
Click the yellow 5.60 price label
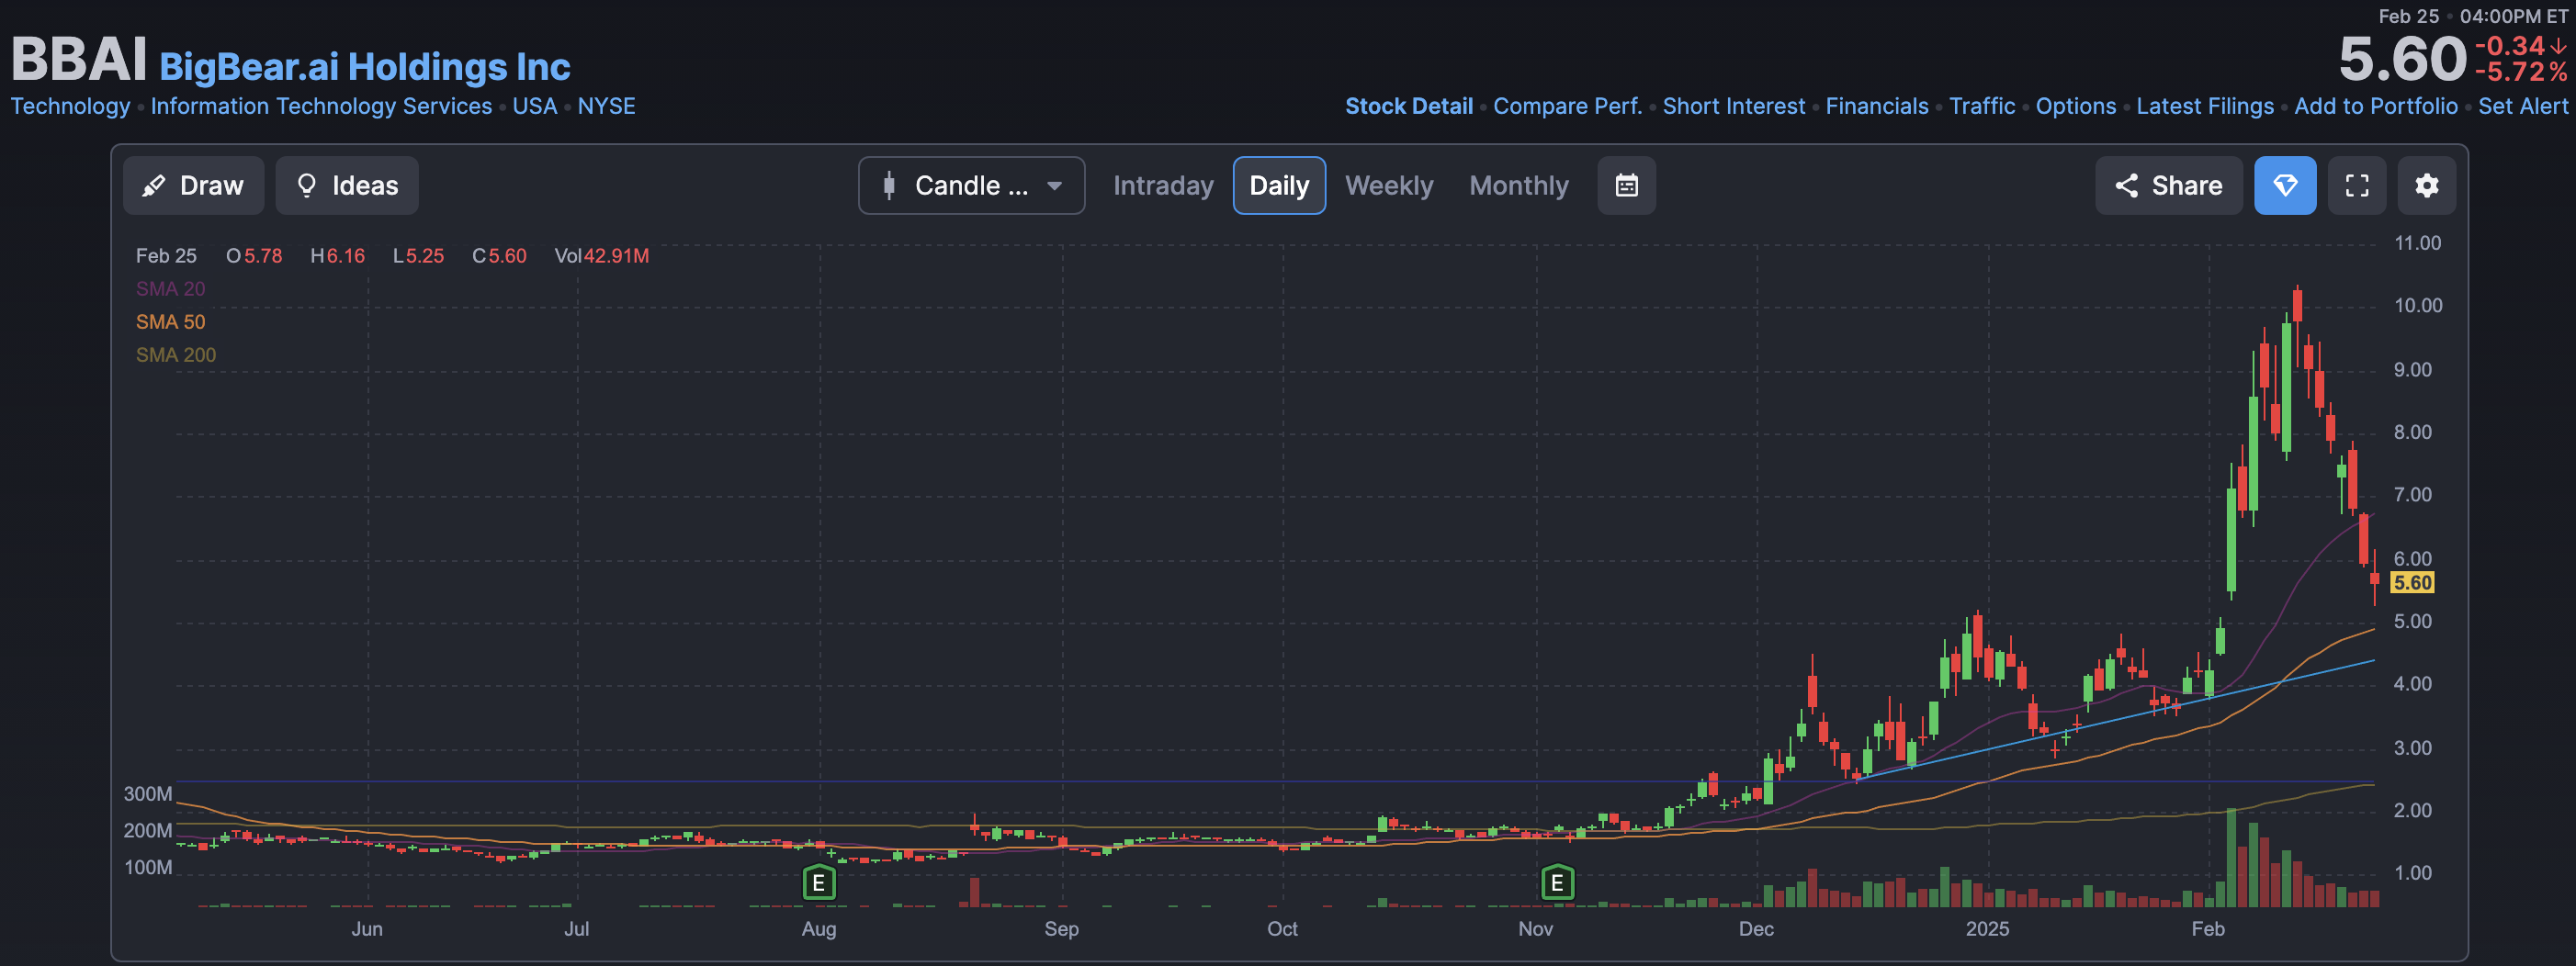point(2412,583)
